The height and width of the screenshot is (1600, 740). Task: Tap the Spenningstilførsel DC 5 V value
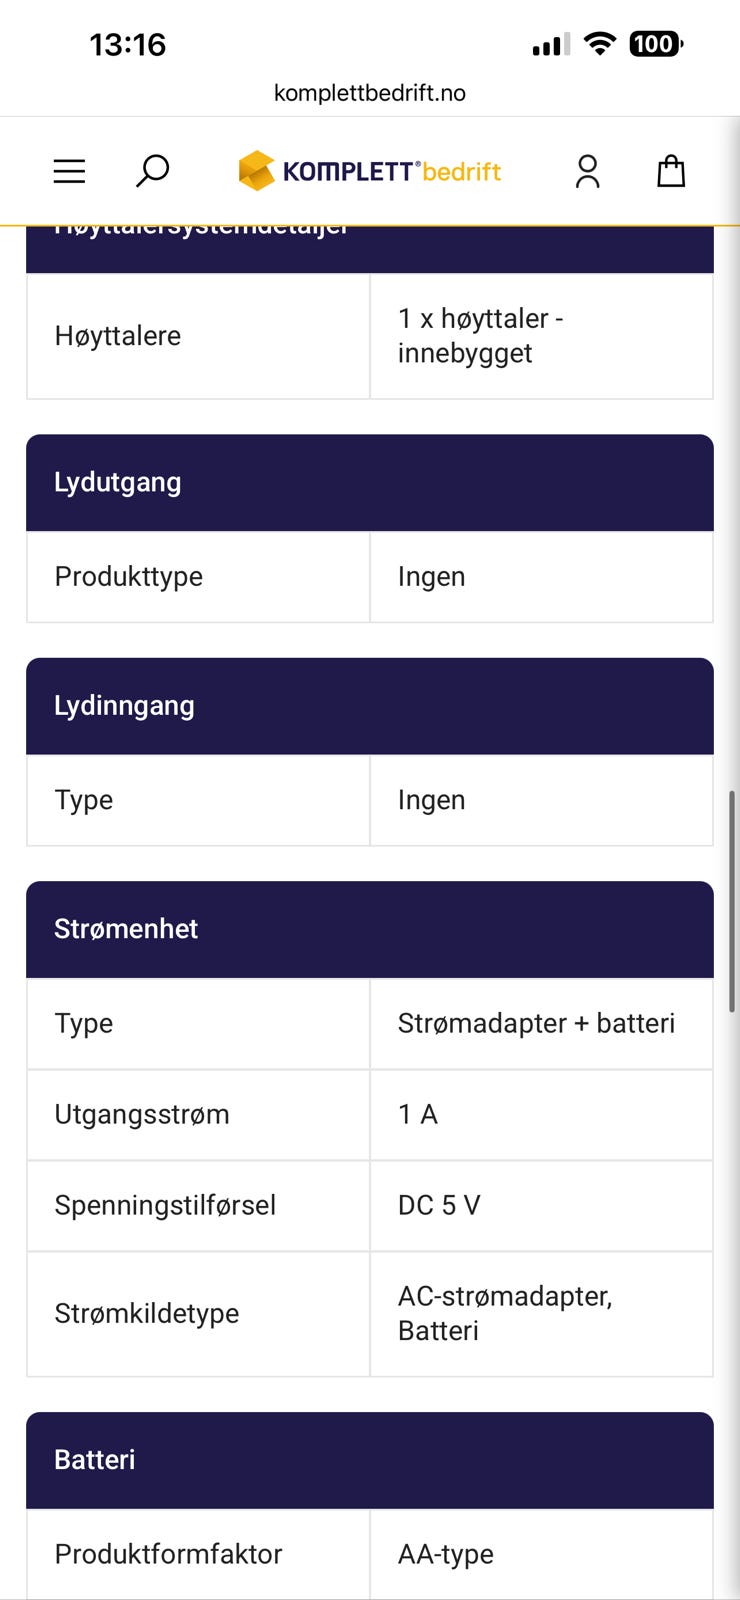point(439,1205)
